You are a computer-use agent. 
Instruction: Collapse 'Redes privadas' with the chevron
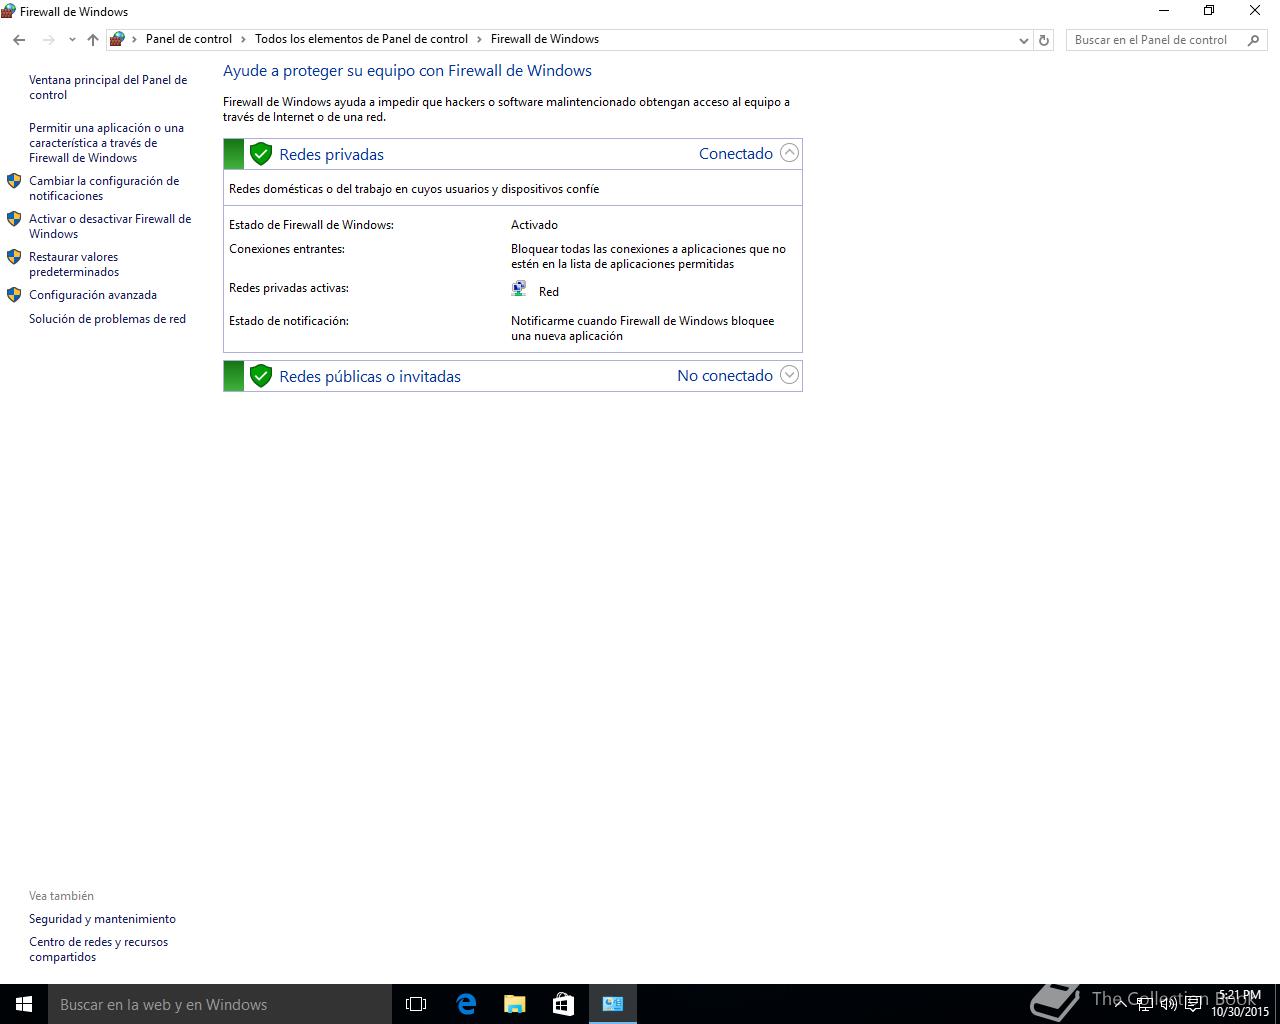point(789,153)
